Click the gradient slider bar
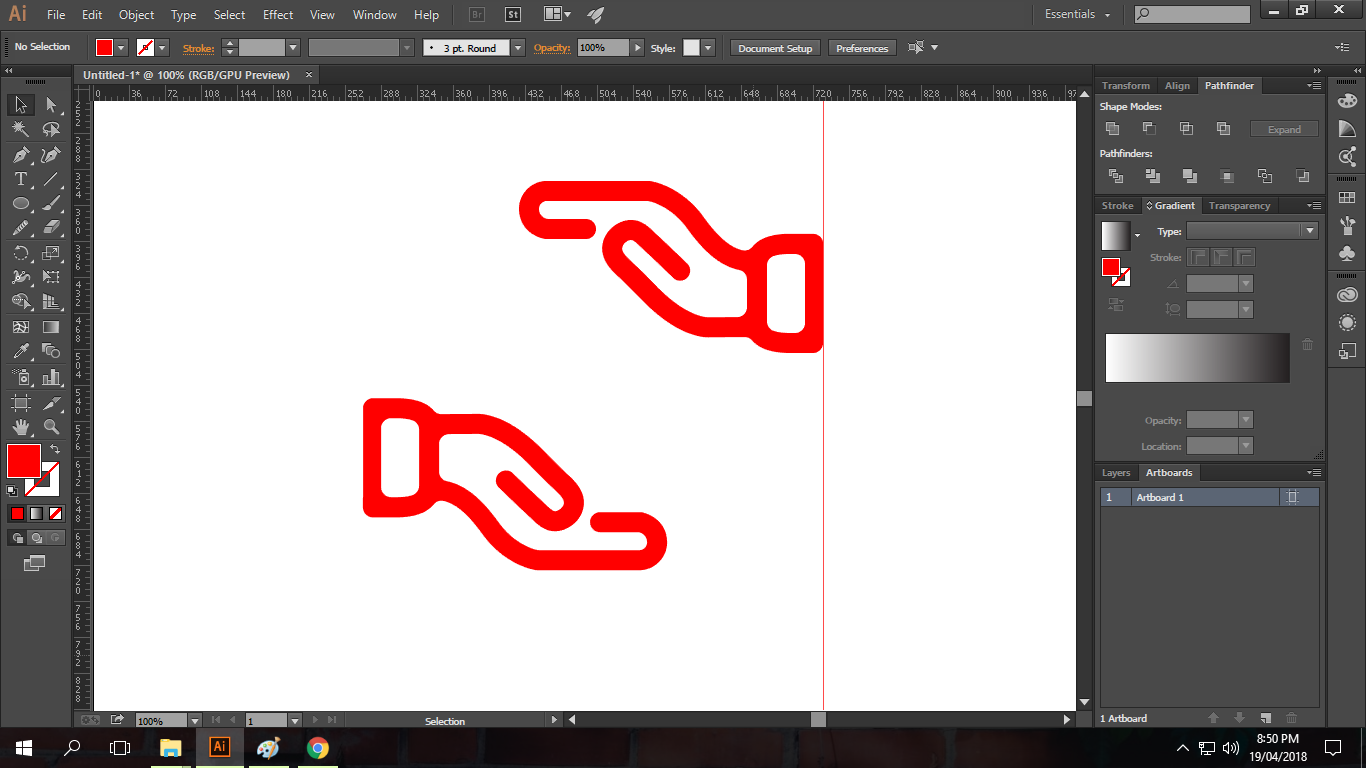The height and width of the screenshot is (768, 1366). 1197,358
